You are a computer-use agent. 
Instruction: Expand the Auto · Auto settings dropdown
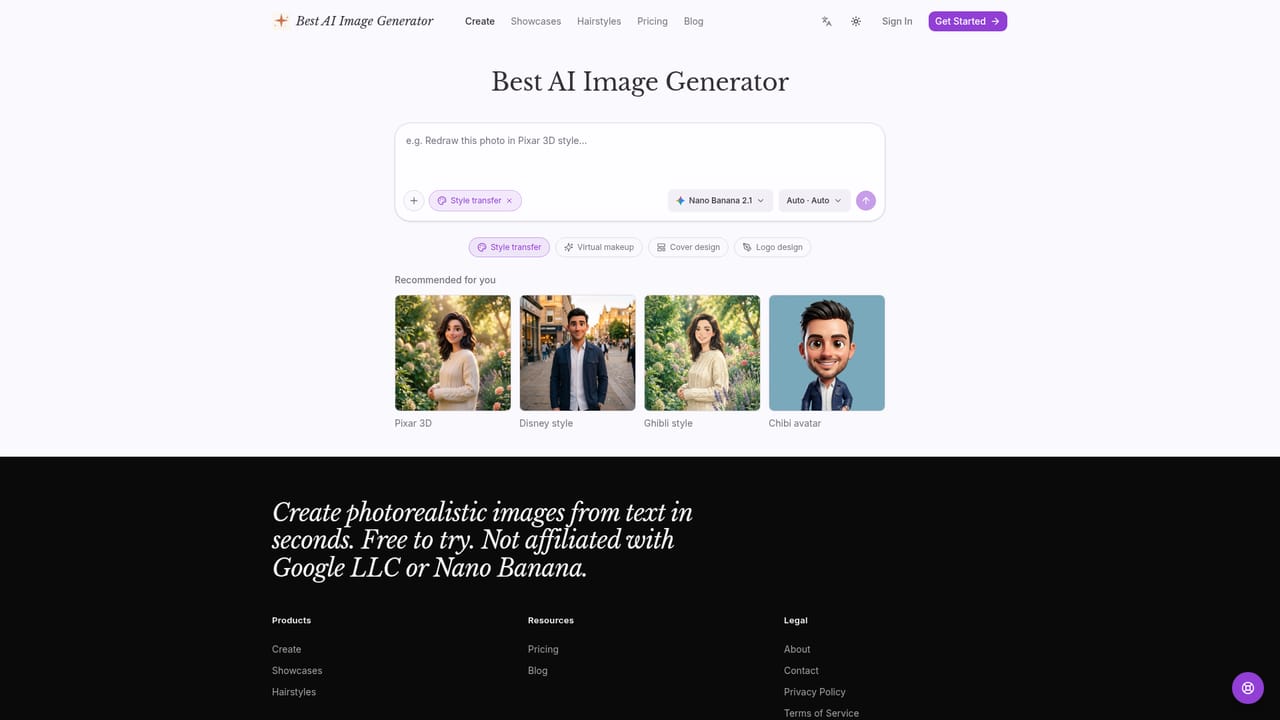[x=814, y=201]
